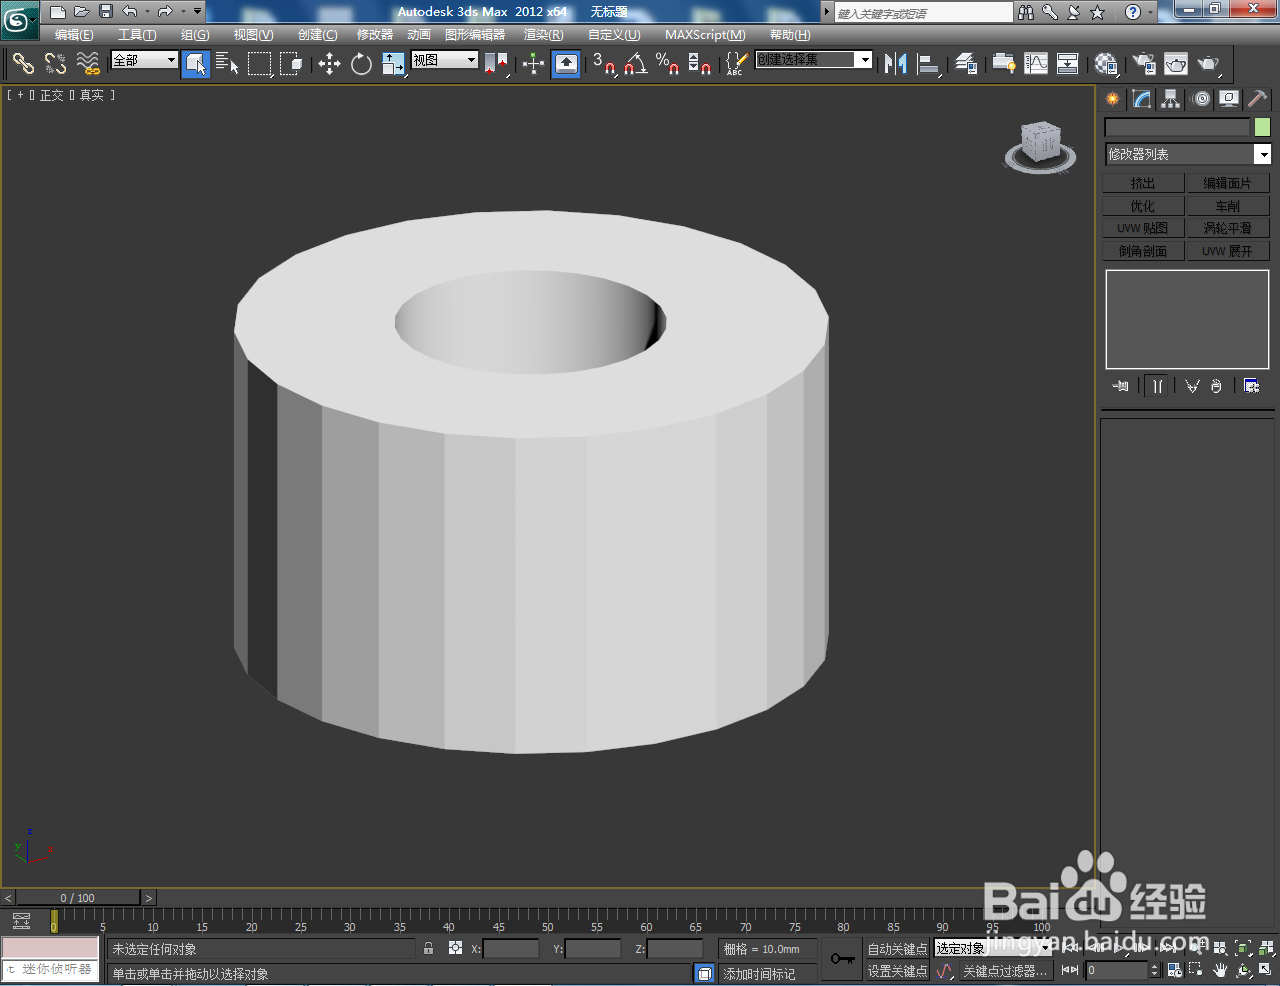This screenshot has width=1280, height=986.
Task: Toggle the Angle Snap icon
Action: (634, 64)
